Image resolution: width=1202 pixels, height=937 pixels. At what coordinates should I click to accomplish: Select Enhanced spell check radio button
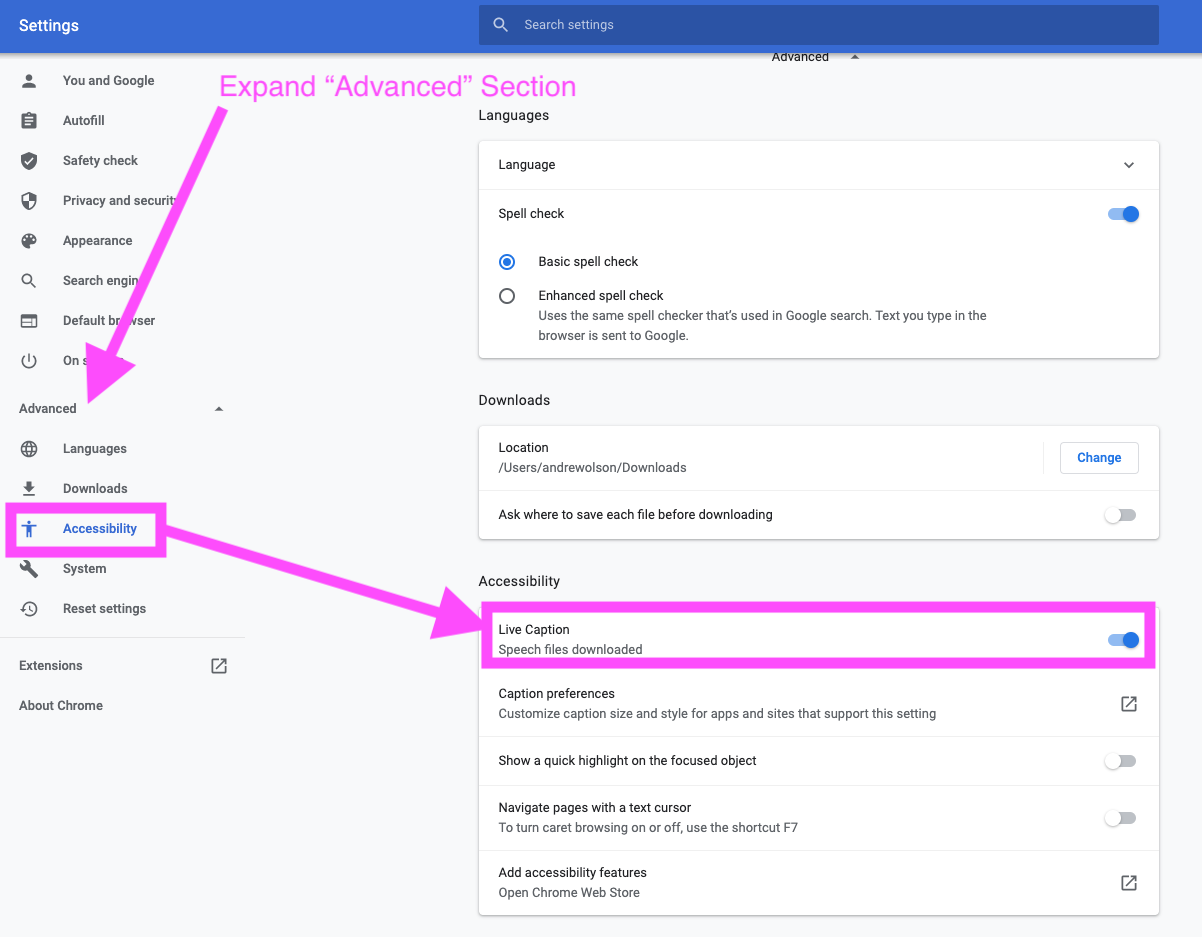pos(507,296)
